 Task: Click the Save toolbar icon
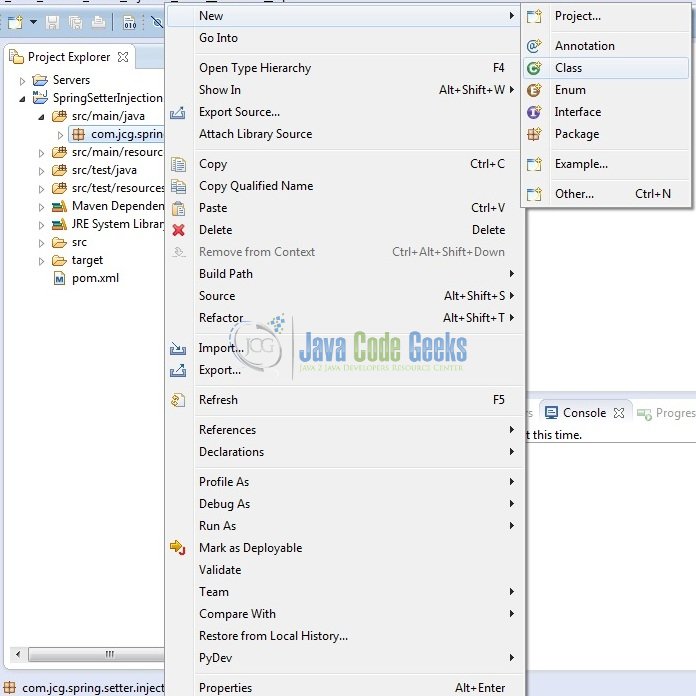(52, 22)
